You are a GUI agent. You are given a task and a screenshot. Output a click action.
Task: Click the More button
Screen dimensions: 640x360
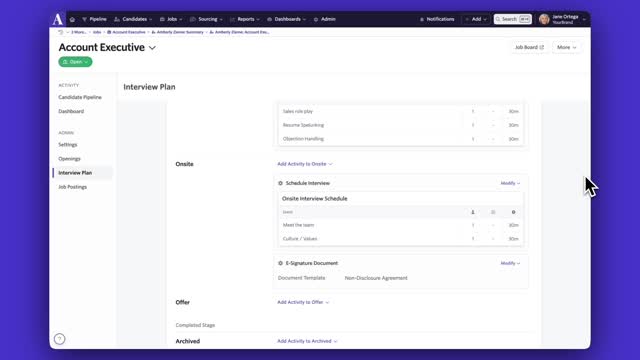567,47
